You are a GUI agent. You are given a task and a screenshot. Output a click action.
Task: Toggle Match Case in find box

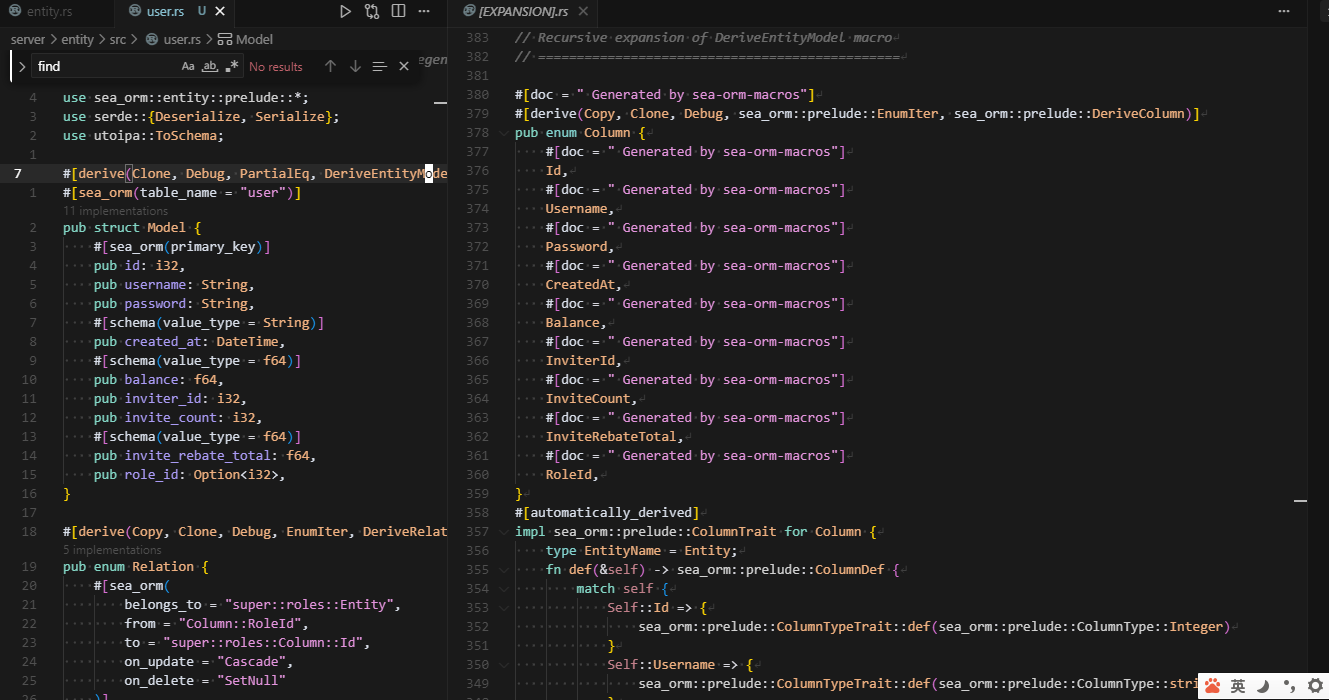tap(188, 66)
